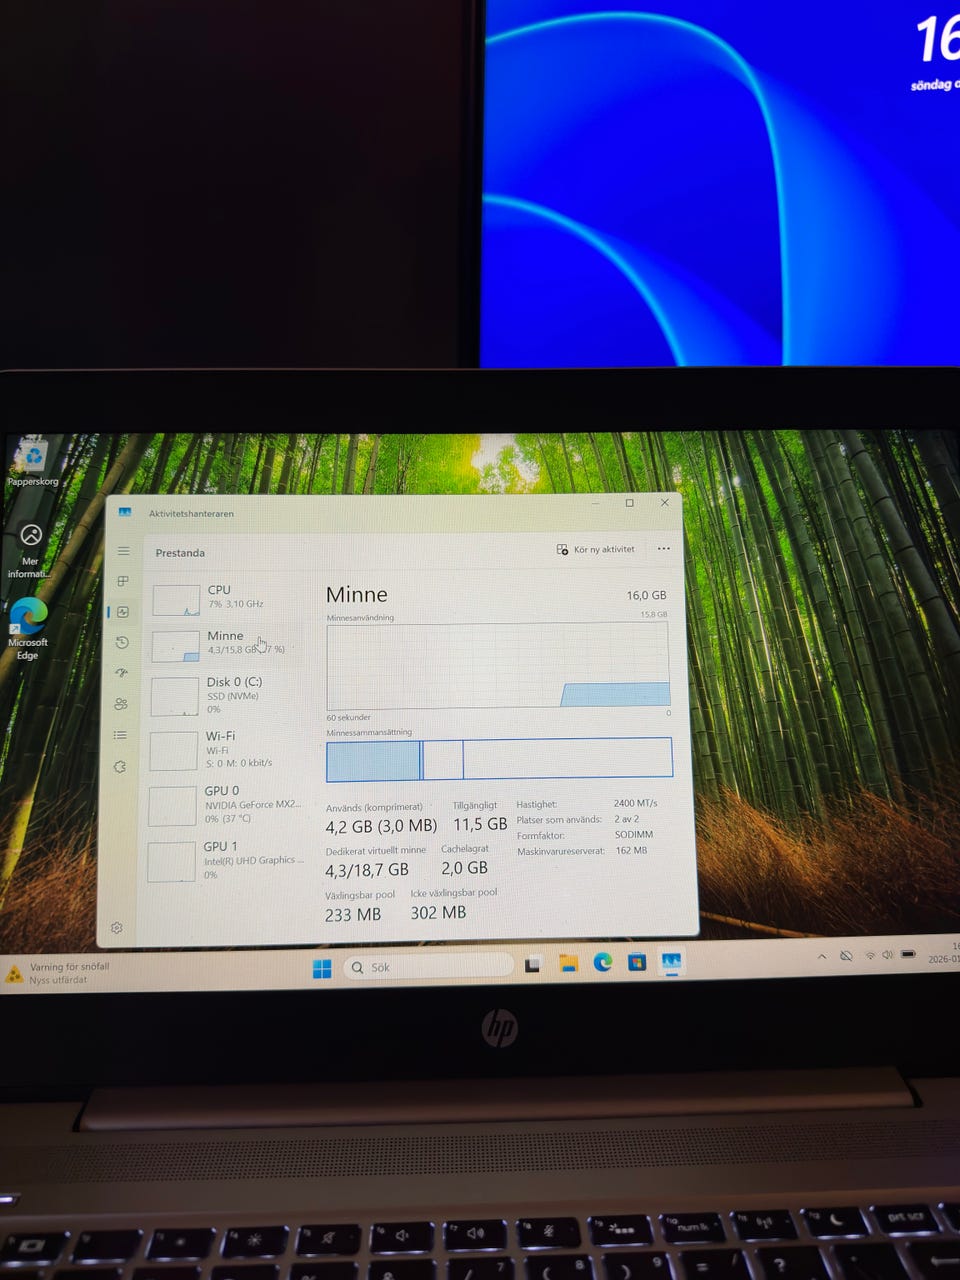Screen dimensions: 960x1280
Task: Click the battery icon in system tray
Action: [x=908, y=954]
